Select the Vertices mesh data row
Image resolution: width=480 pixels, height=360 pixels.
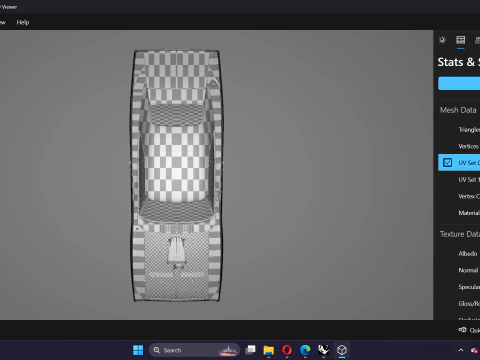459,146
